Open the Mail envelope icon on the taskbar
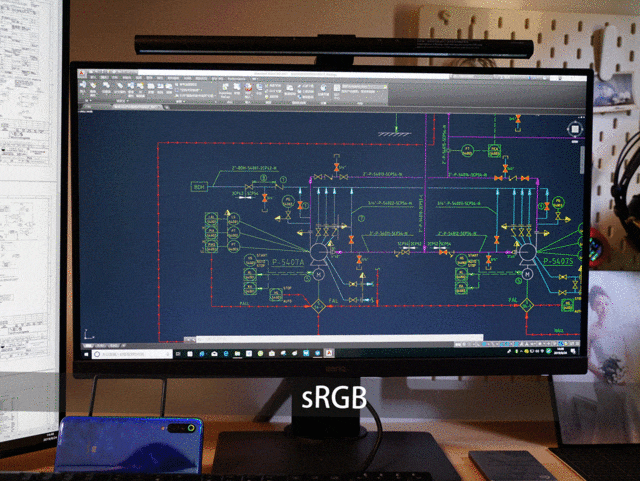 coord(214,354)
